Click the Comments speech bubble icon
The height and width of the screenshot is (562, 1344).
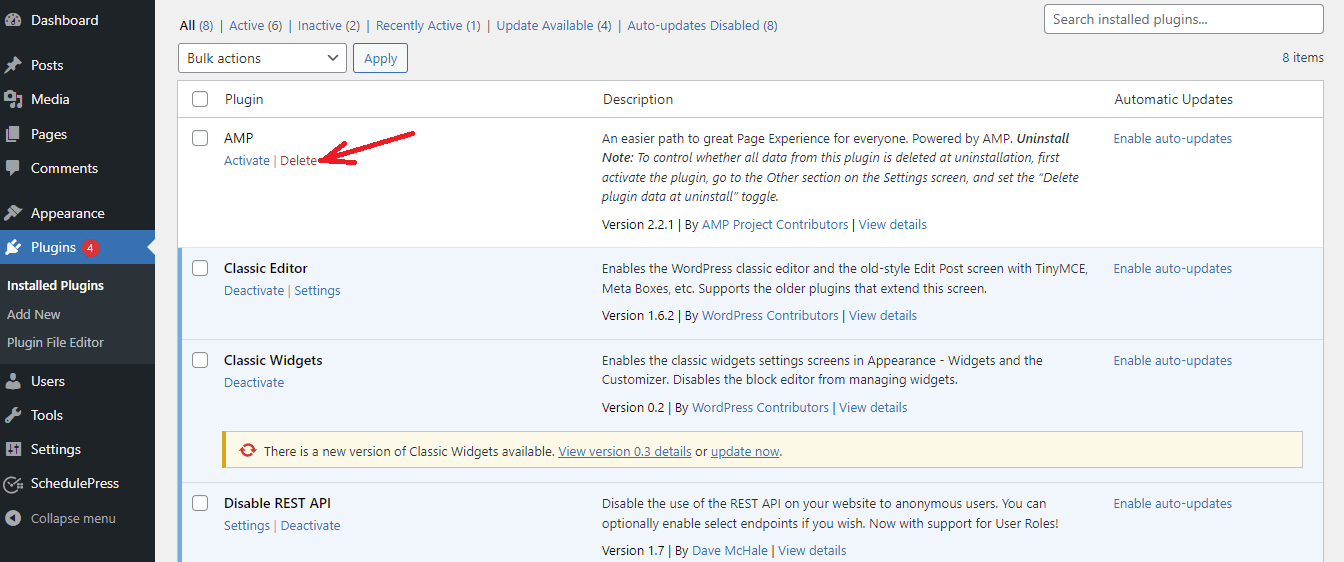point(13,168)
